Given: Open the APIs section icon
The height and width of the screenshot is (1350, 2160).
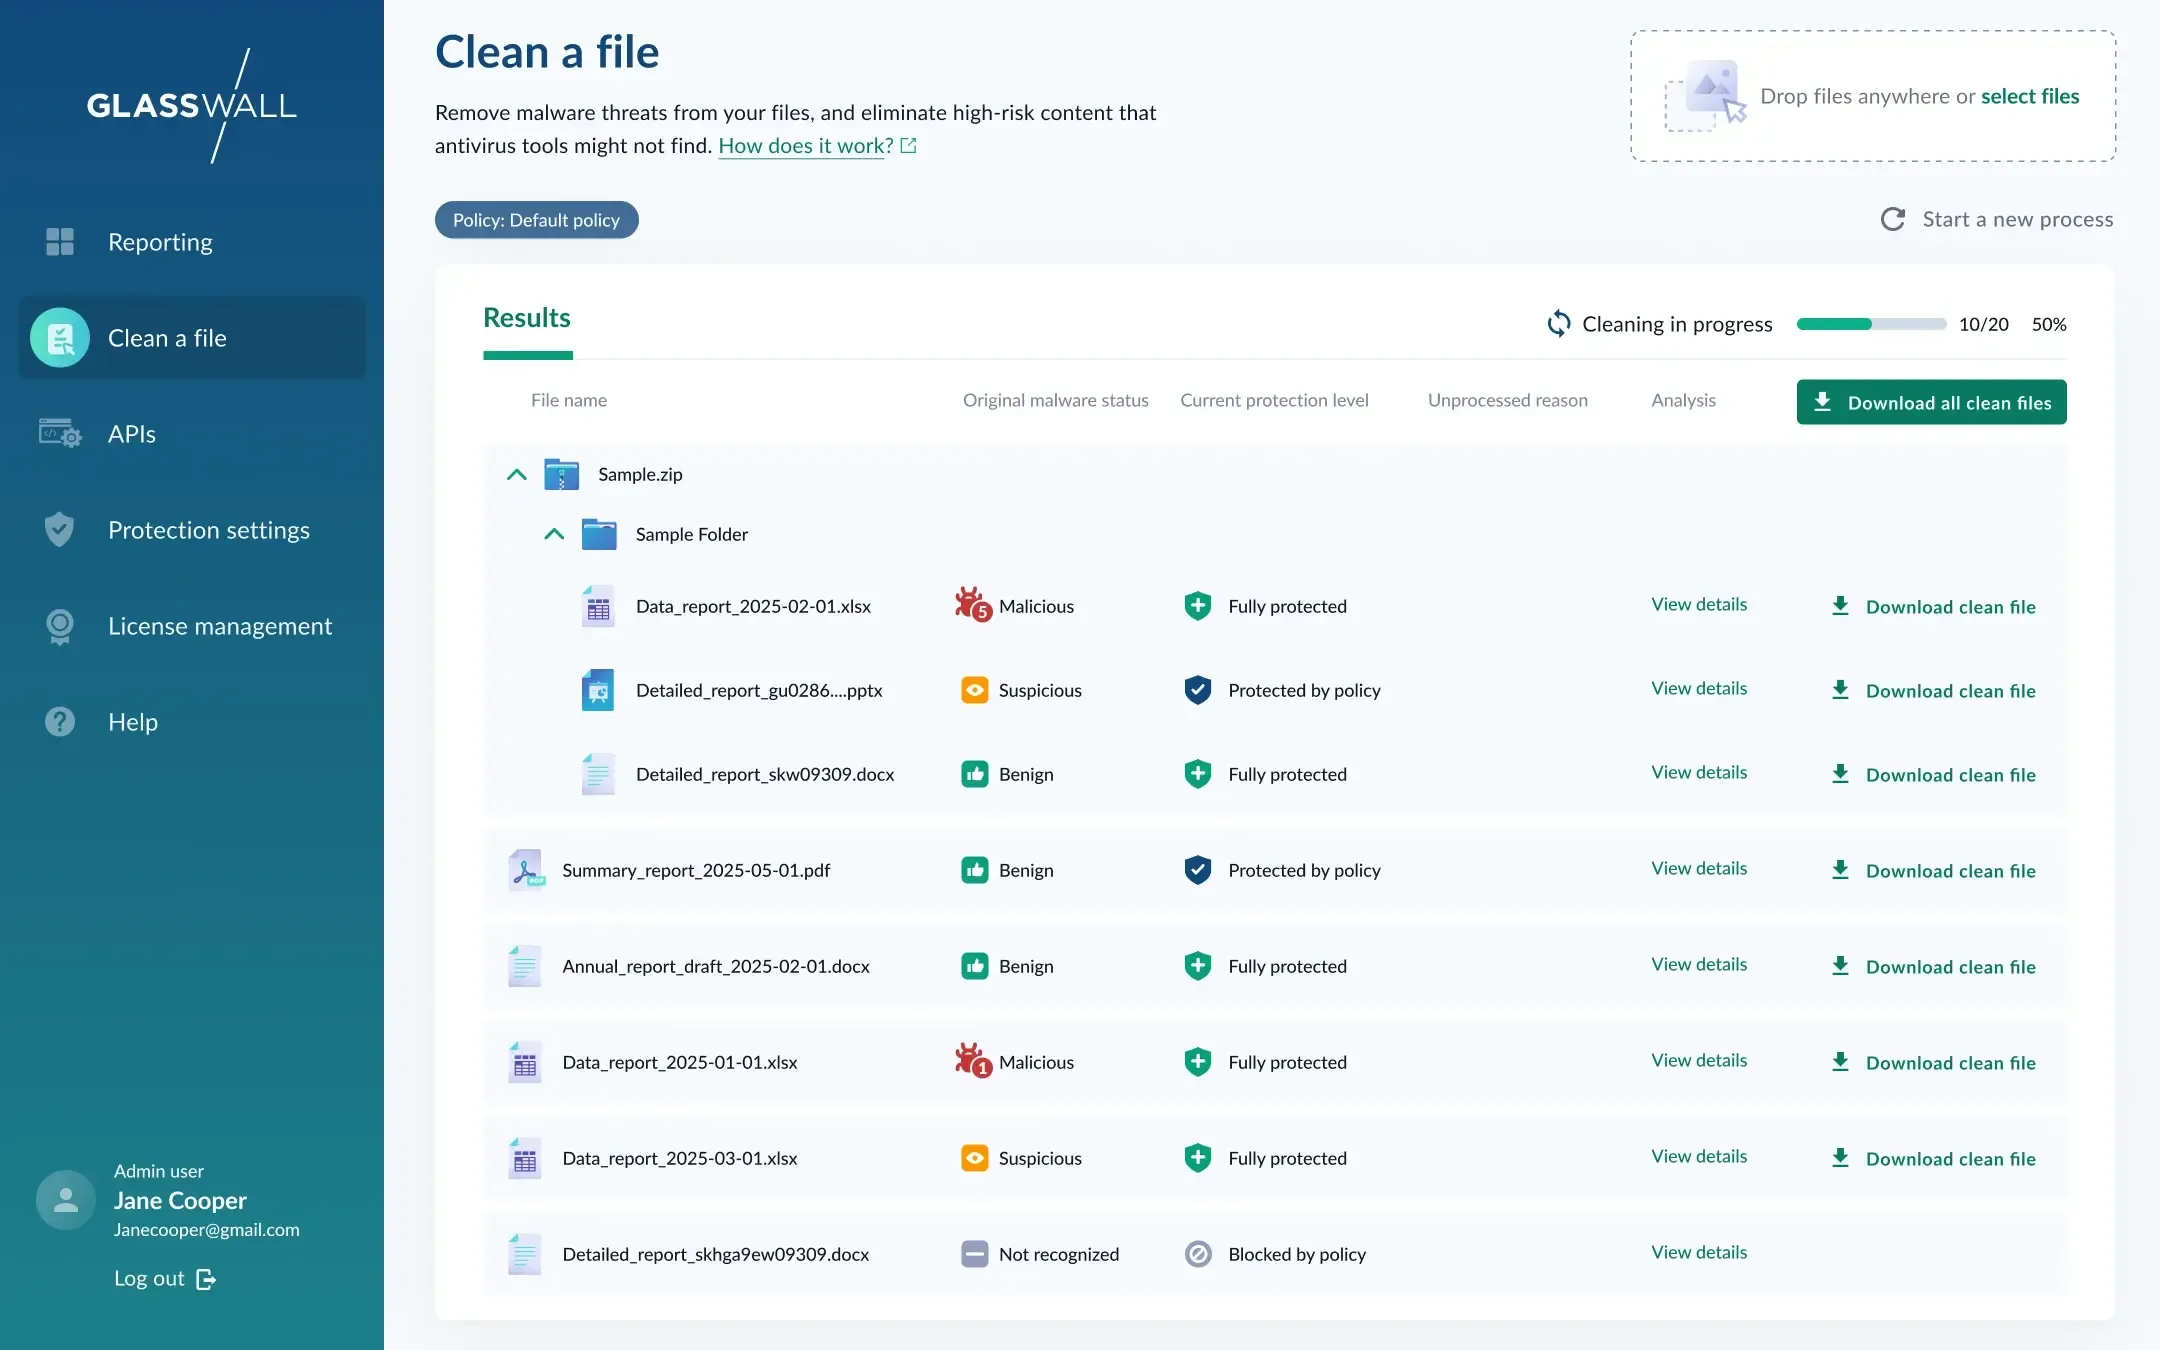Looking at the screenshot, I should tap(60, 434).
